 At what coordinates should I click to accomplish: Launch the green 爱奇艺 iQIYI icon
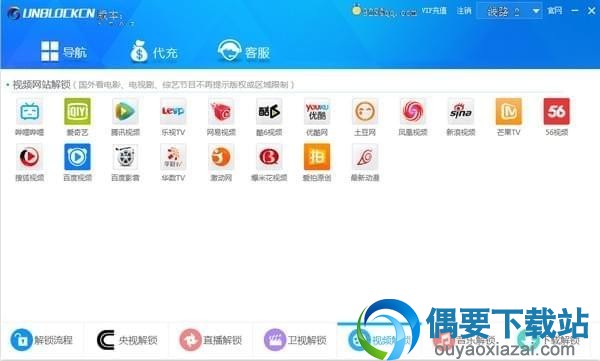[77, 111]
